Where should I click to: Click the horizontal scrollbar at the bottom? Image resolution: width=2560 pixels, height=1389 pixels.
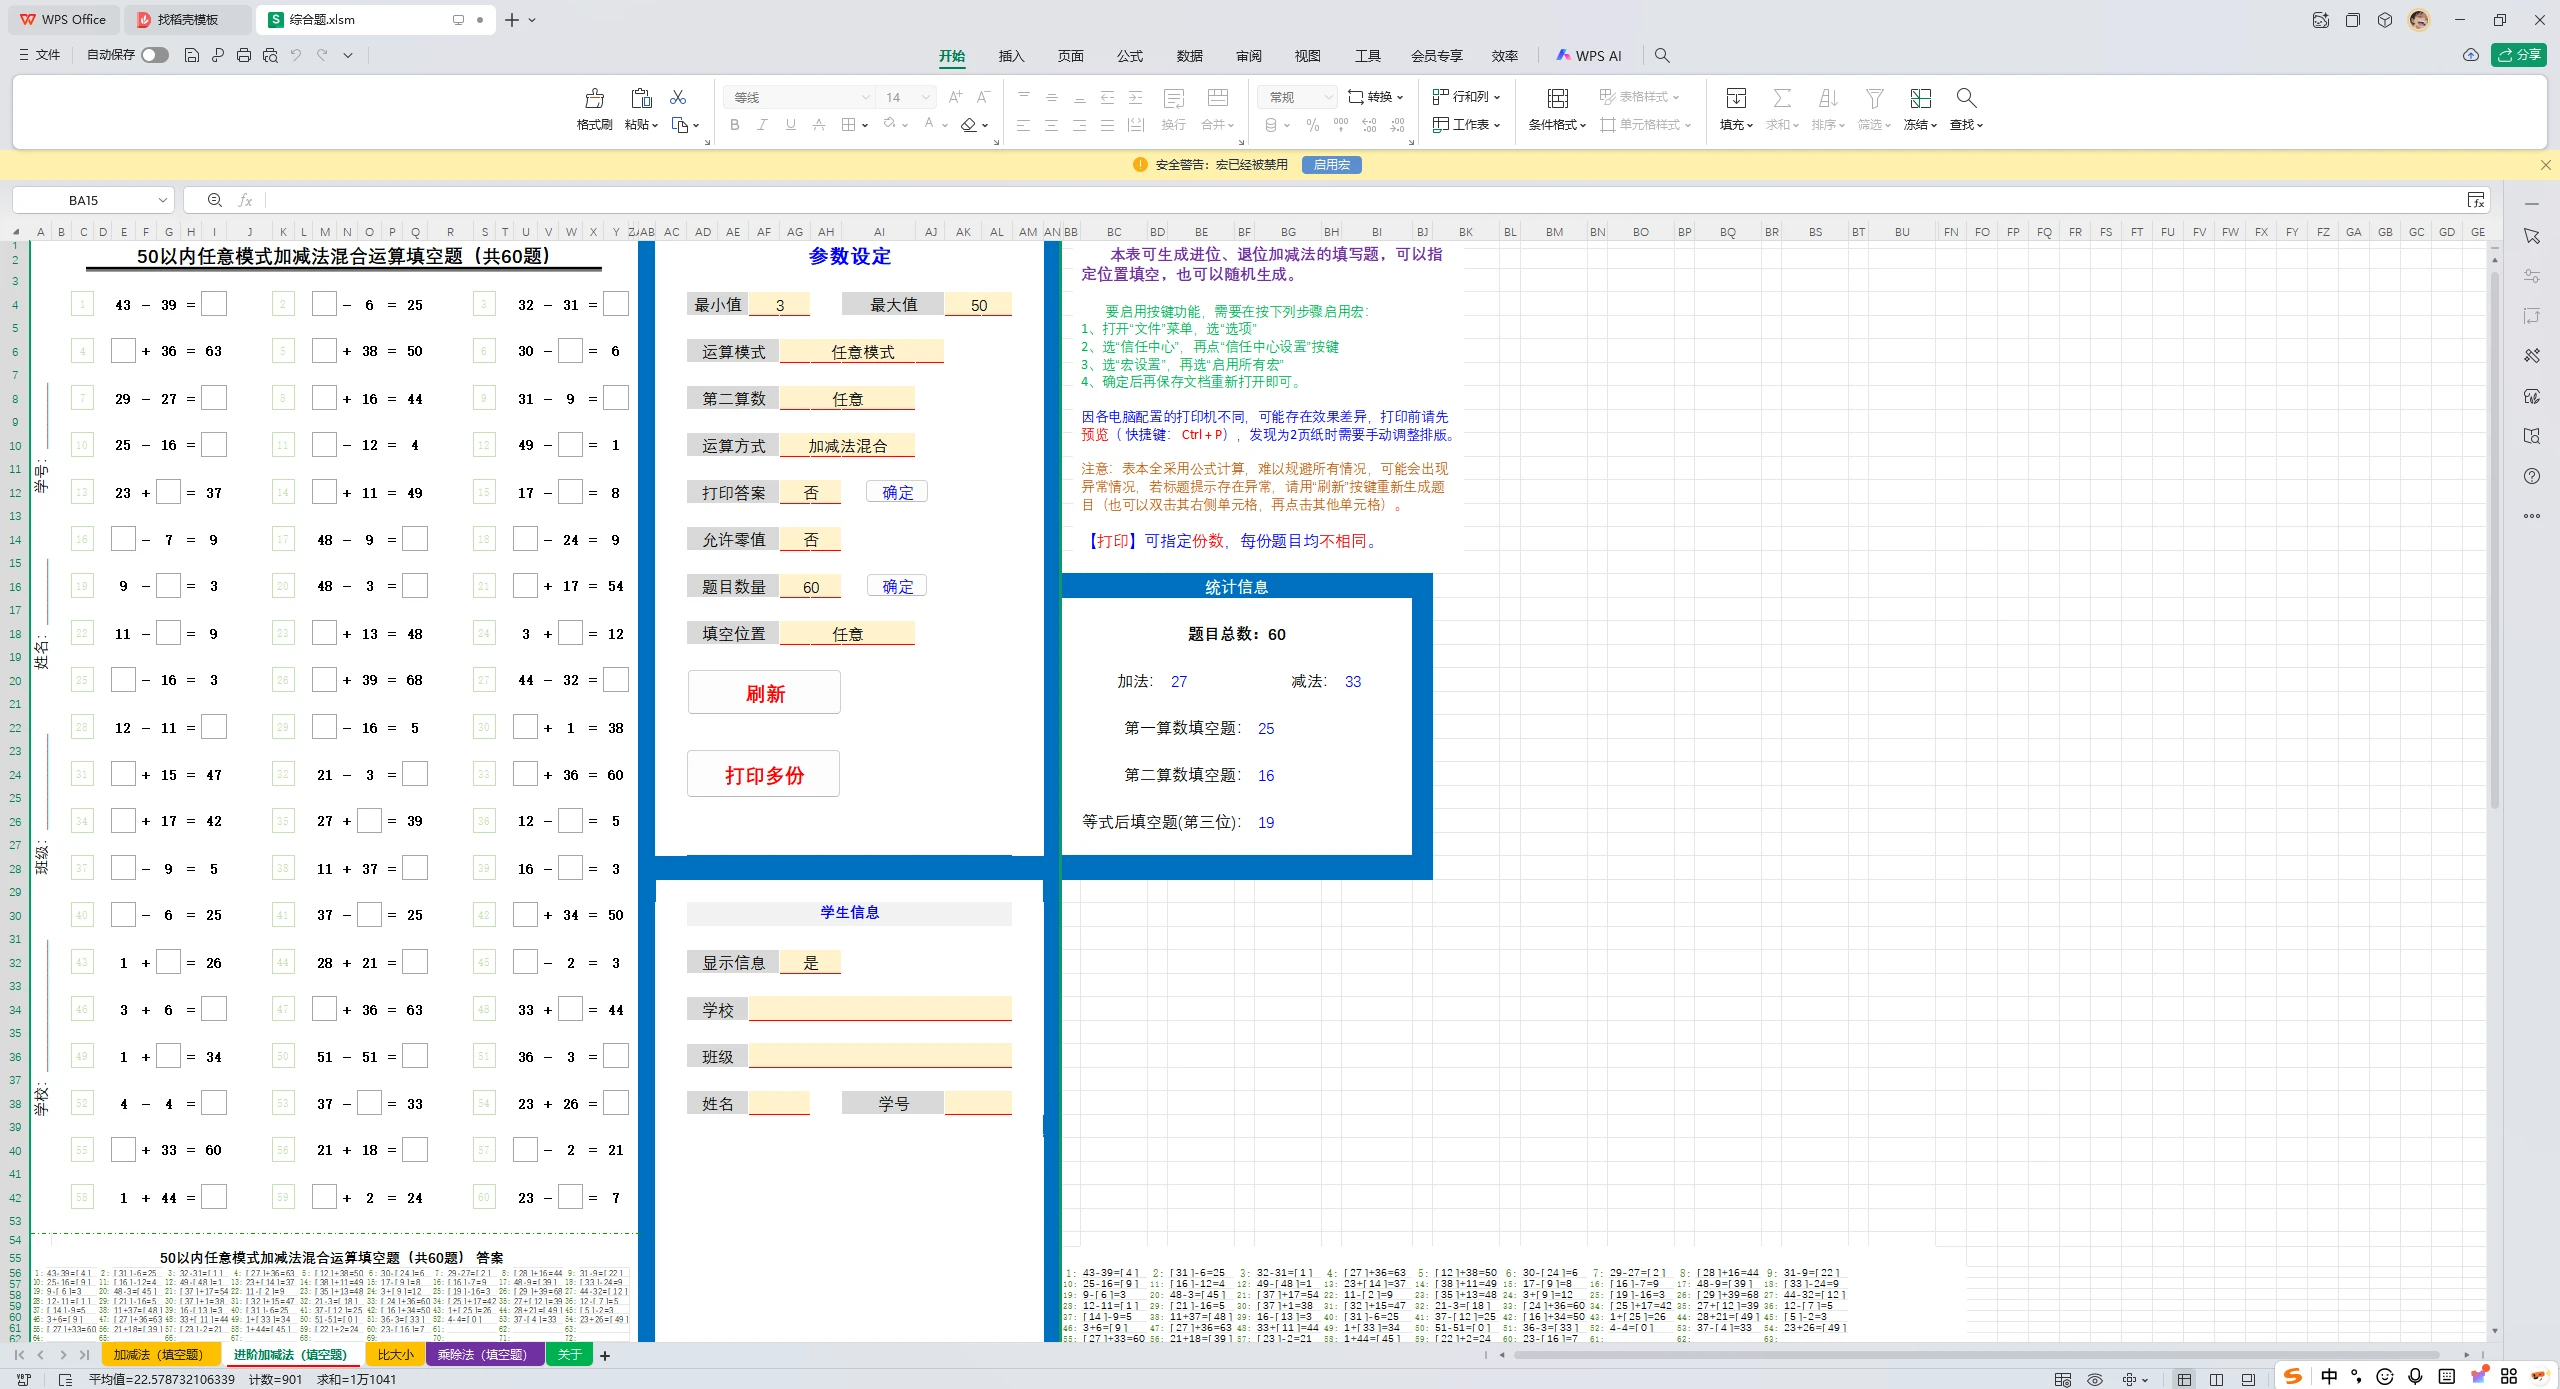point(1976,1355)
